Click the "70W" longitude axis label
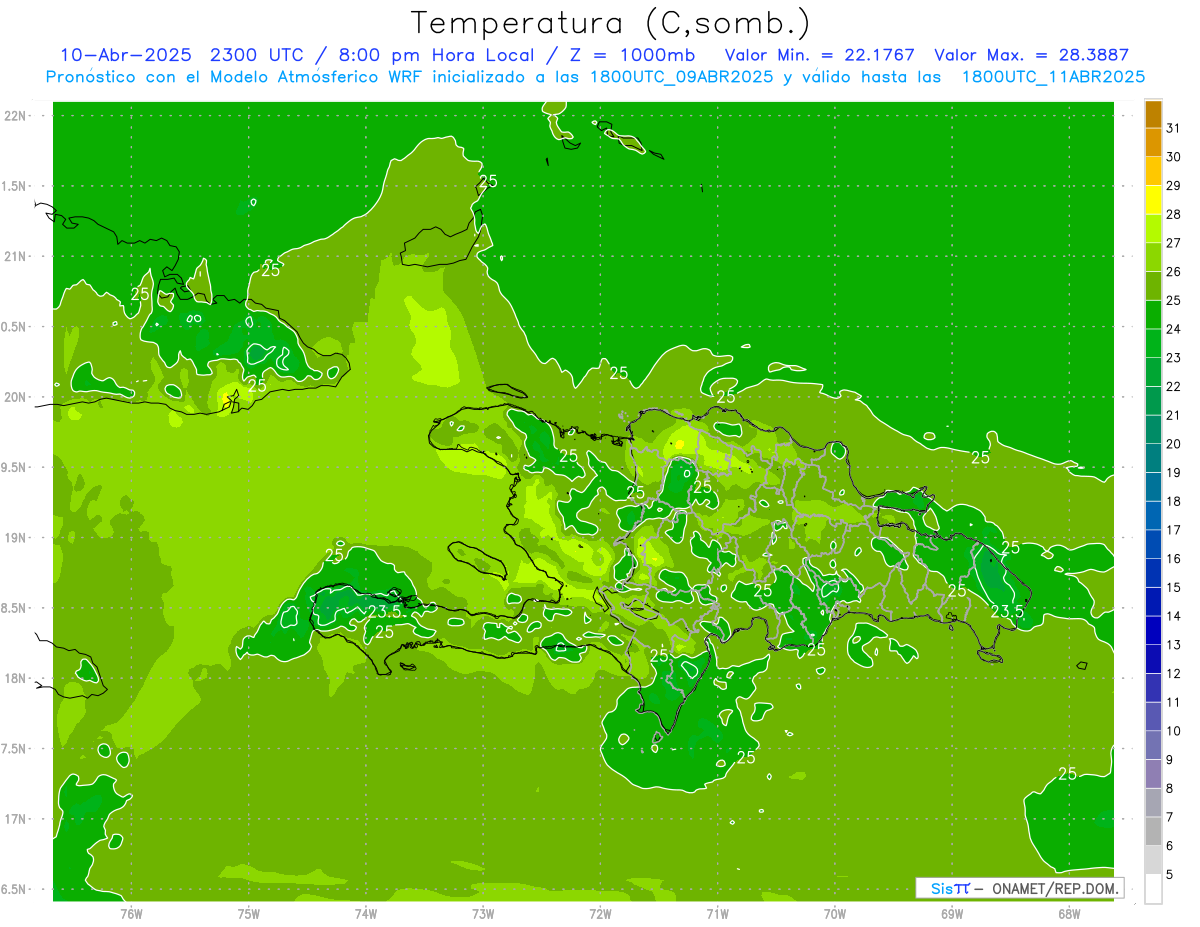 (835, 914)
